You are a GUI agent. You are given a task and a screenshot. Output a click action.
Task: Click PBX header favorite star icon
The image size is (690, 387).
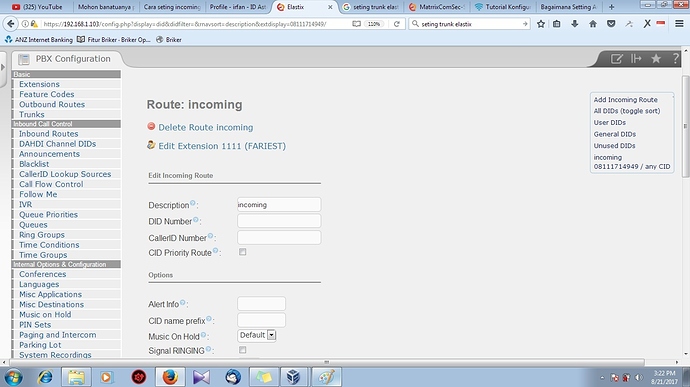656,59
